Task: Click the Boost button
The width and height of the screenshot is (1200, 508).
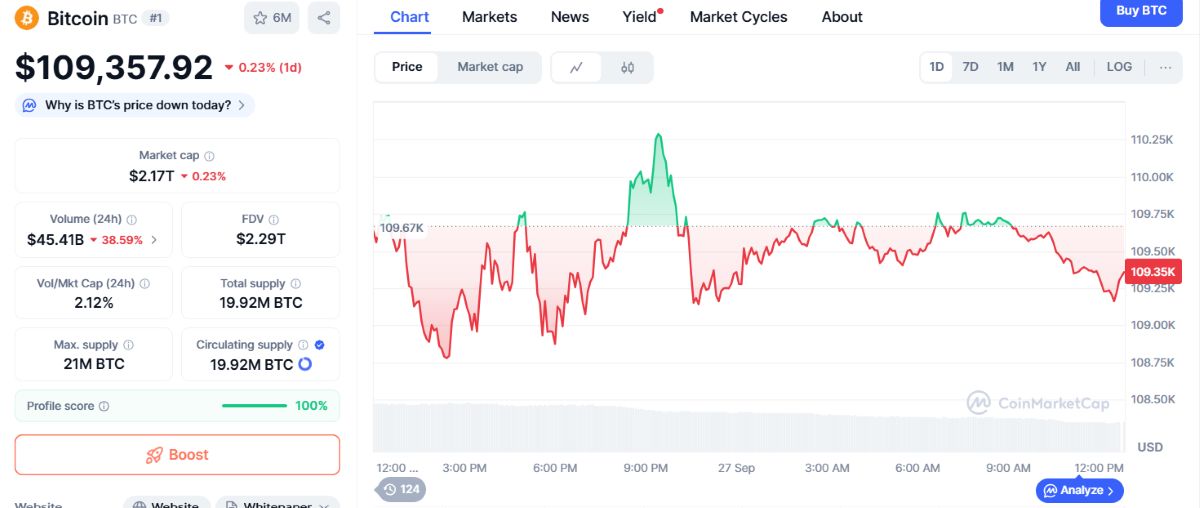Action: (x=177, y=455)
